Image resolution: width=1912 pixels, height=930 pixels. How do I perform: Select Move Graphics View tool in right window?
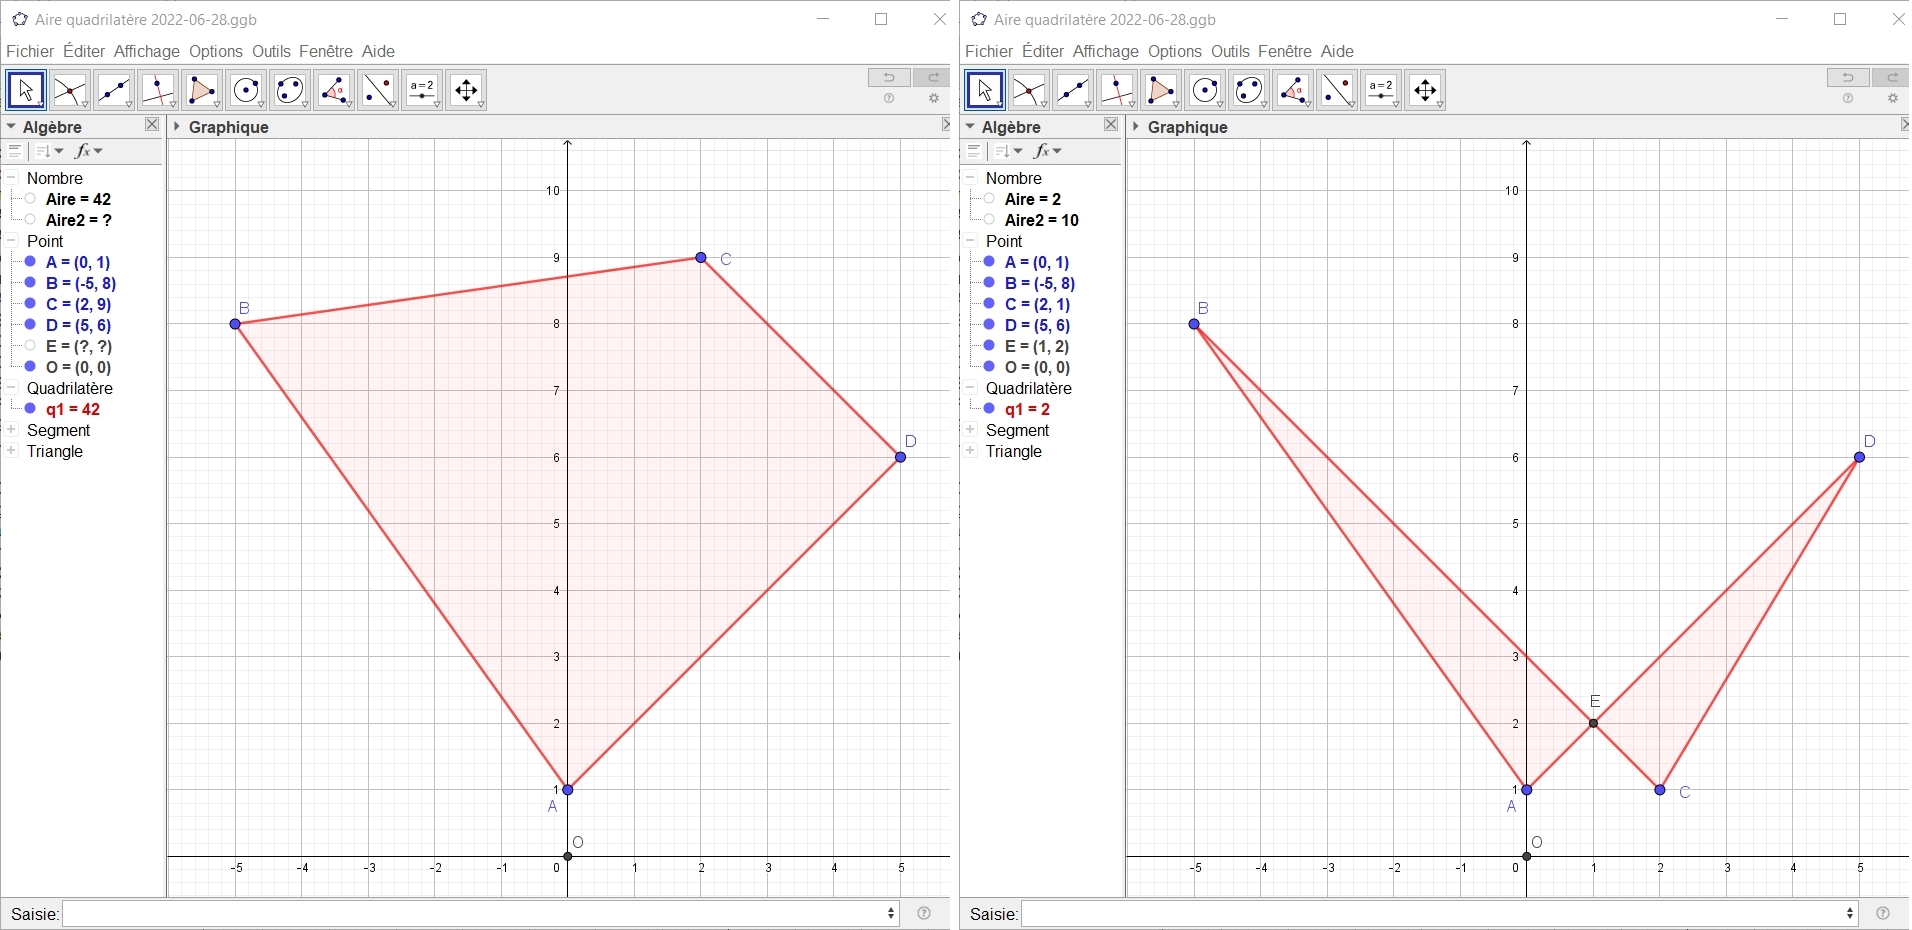(1425, 90)
